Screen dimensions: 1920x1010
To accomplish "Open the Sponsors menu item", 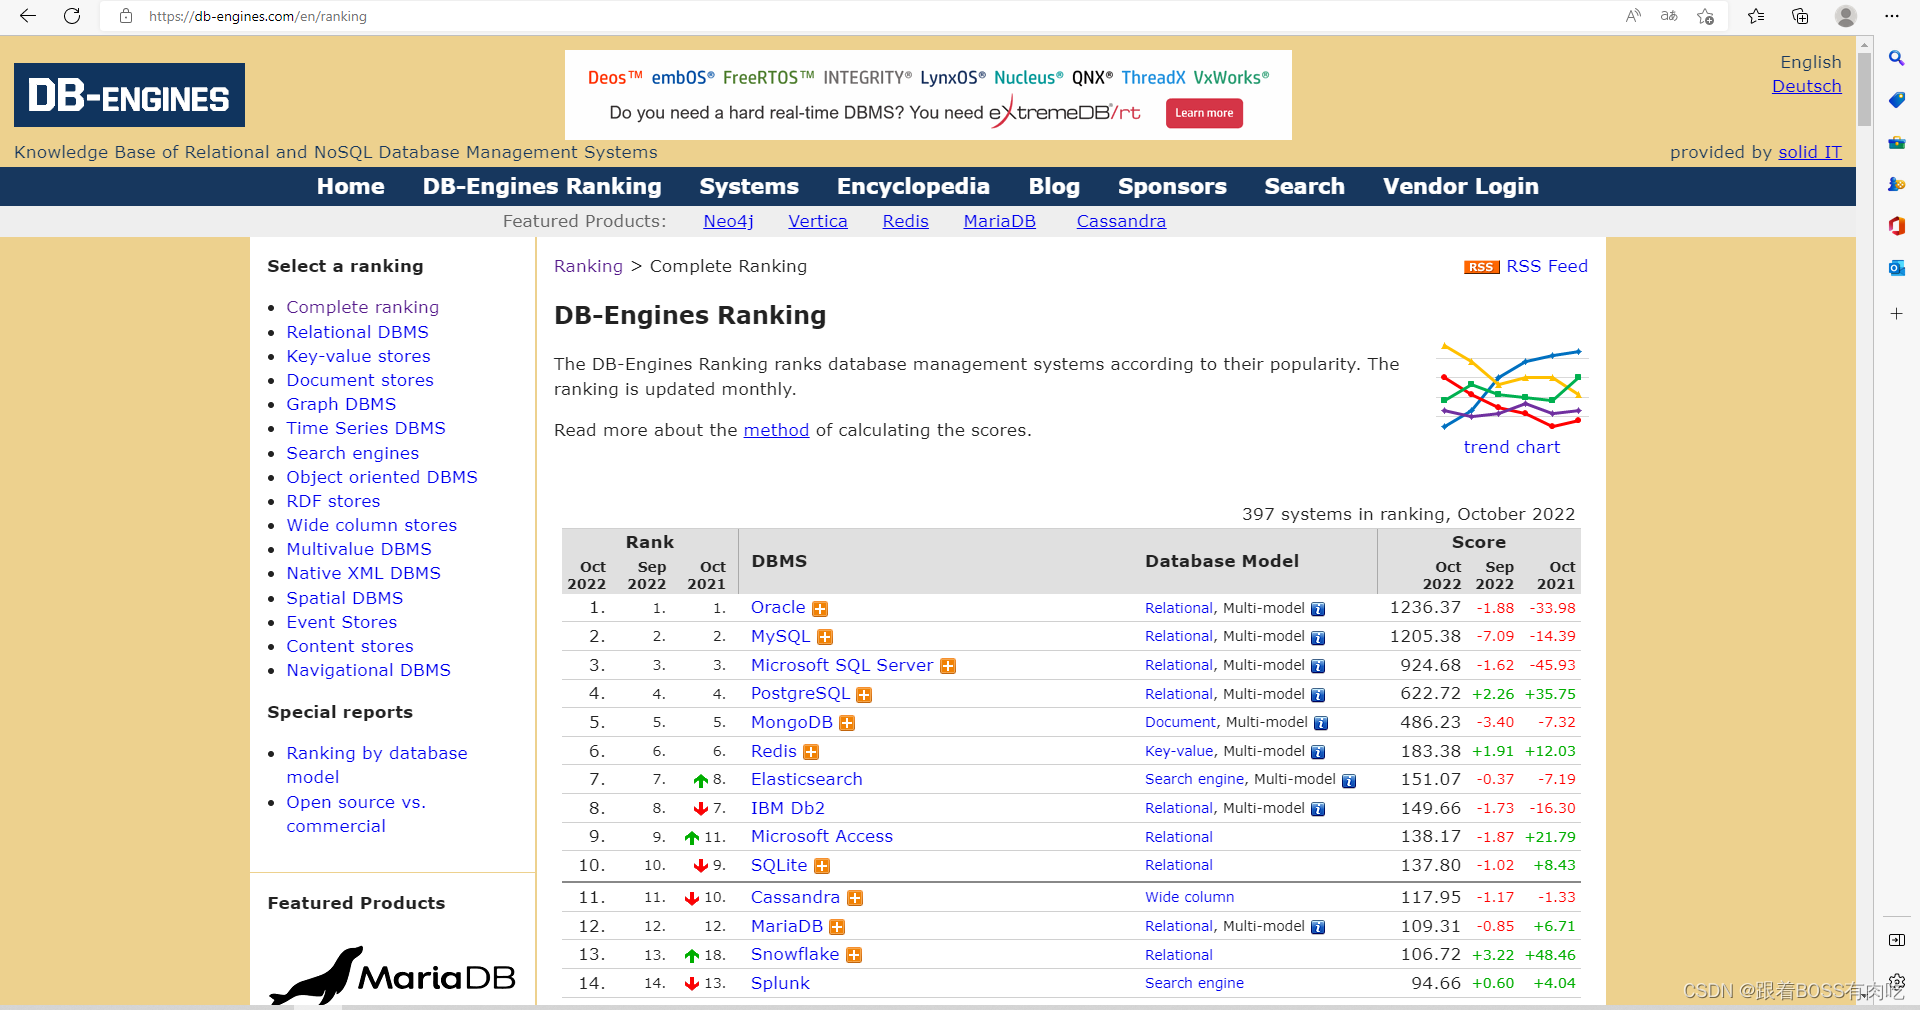I will 1172,186.
